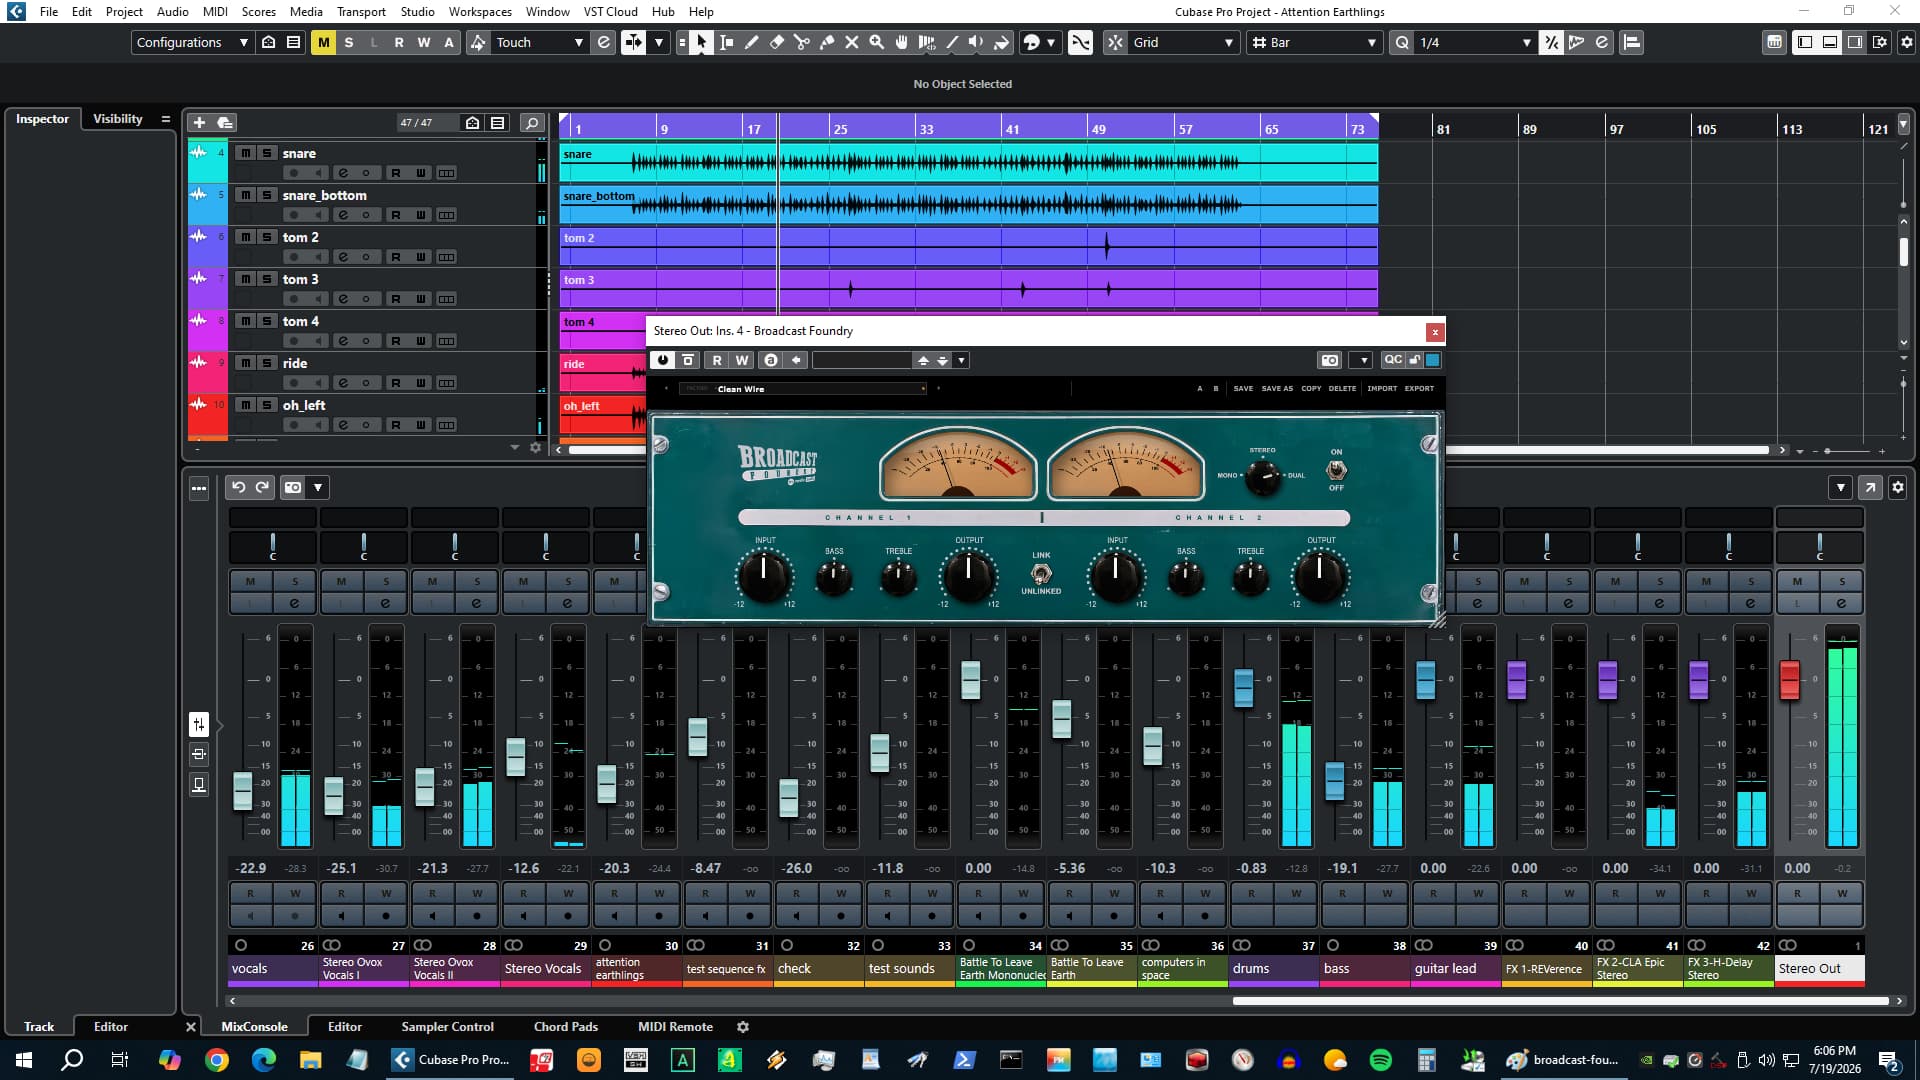
Task: Toggle global Solo S button in toolbar
Action: click(x=348, y=42)
